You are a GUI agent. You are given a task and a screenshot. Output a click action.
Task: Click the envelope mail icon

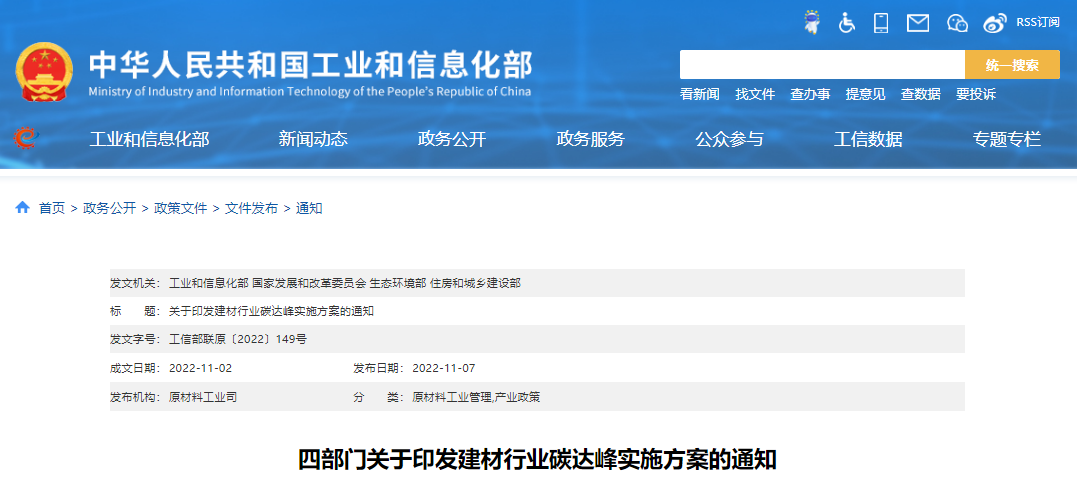[x=918, y=22]
